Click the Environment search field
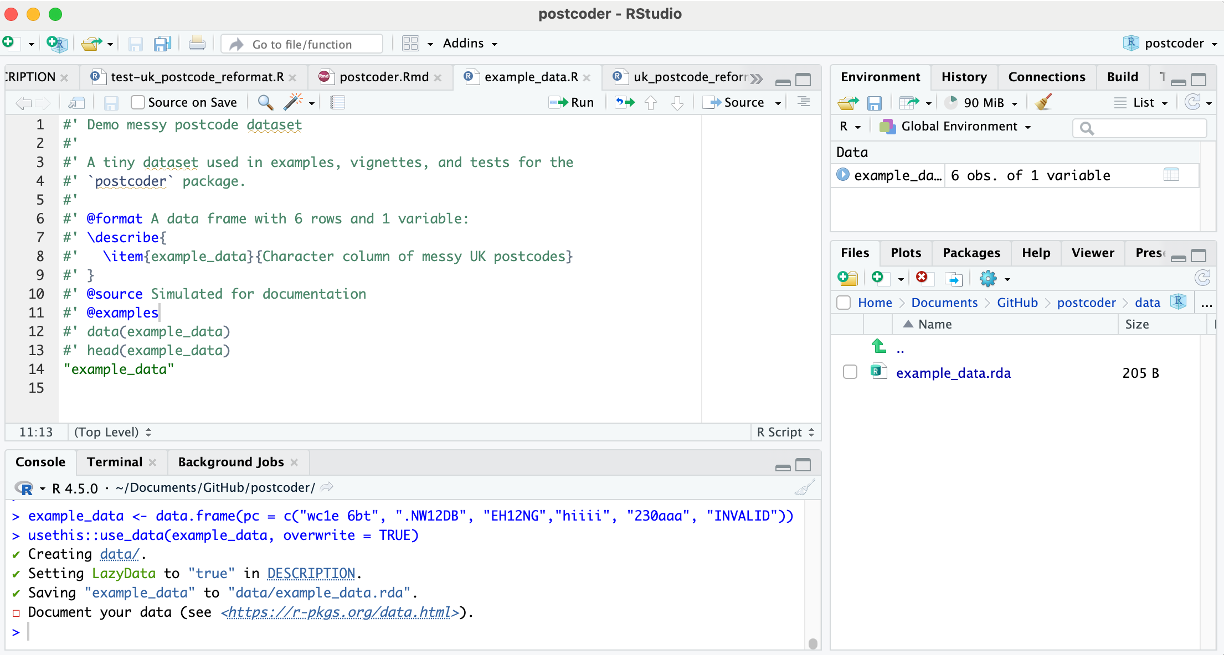The width and height of the screenshot is (1224, 656). [x=1139, y=128]
